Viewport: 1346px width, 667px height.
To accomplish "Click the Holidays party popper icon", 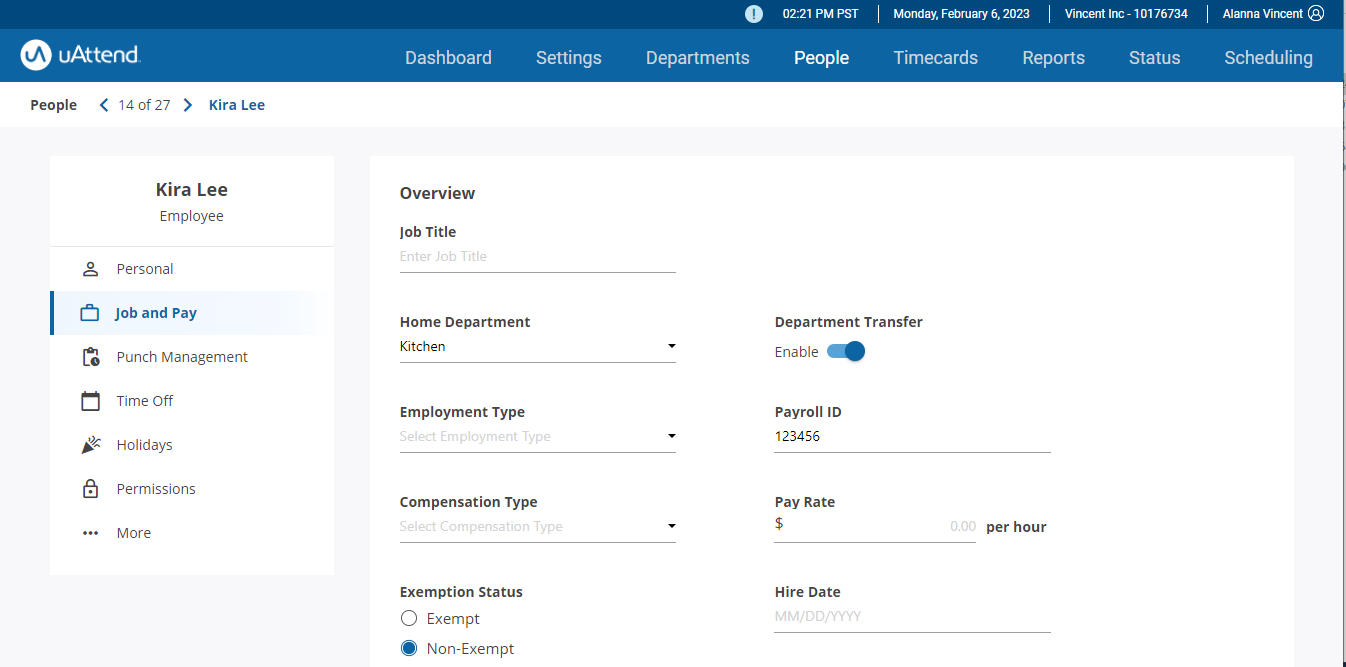I will [90, 445].
